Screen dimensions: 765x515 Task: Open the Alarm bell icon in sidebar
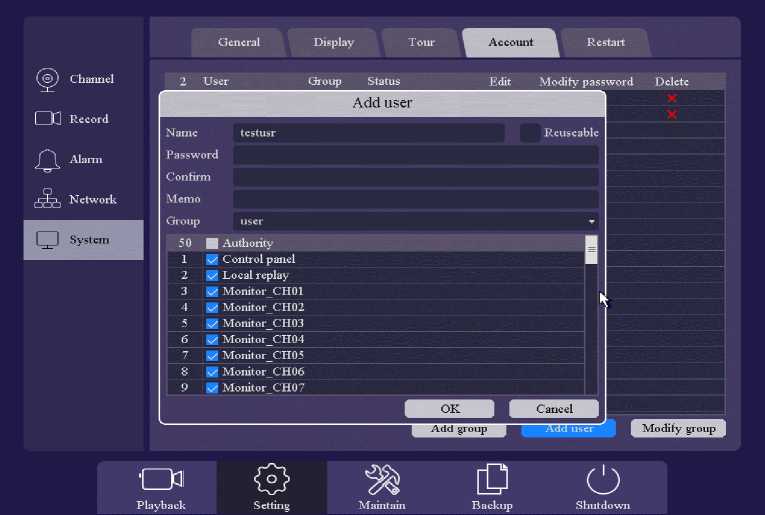47,160
